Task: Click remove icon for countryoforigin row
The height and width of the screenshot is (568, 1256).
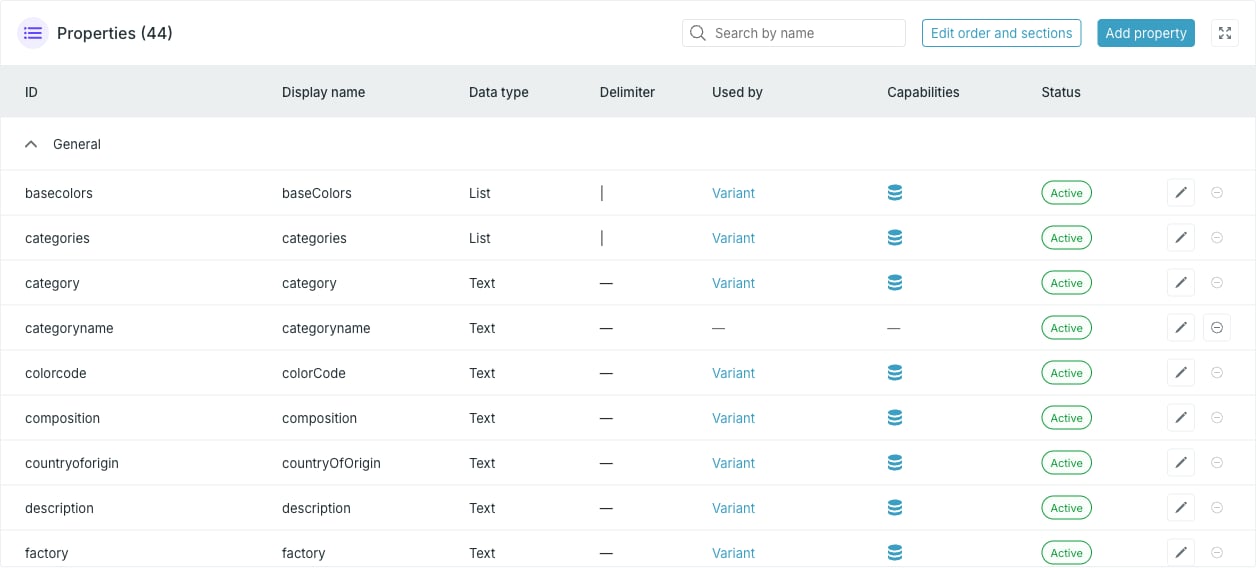Action: (x=1217, y=463)
